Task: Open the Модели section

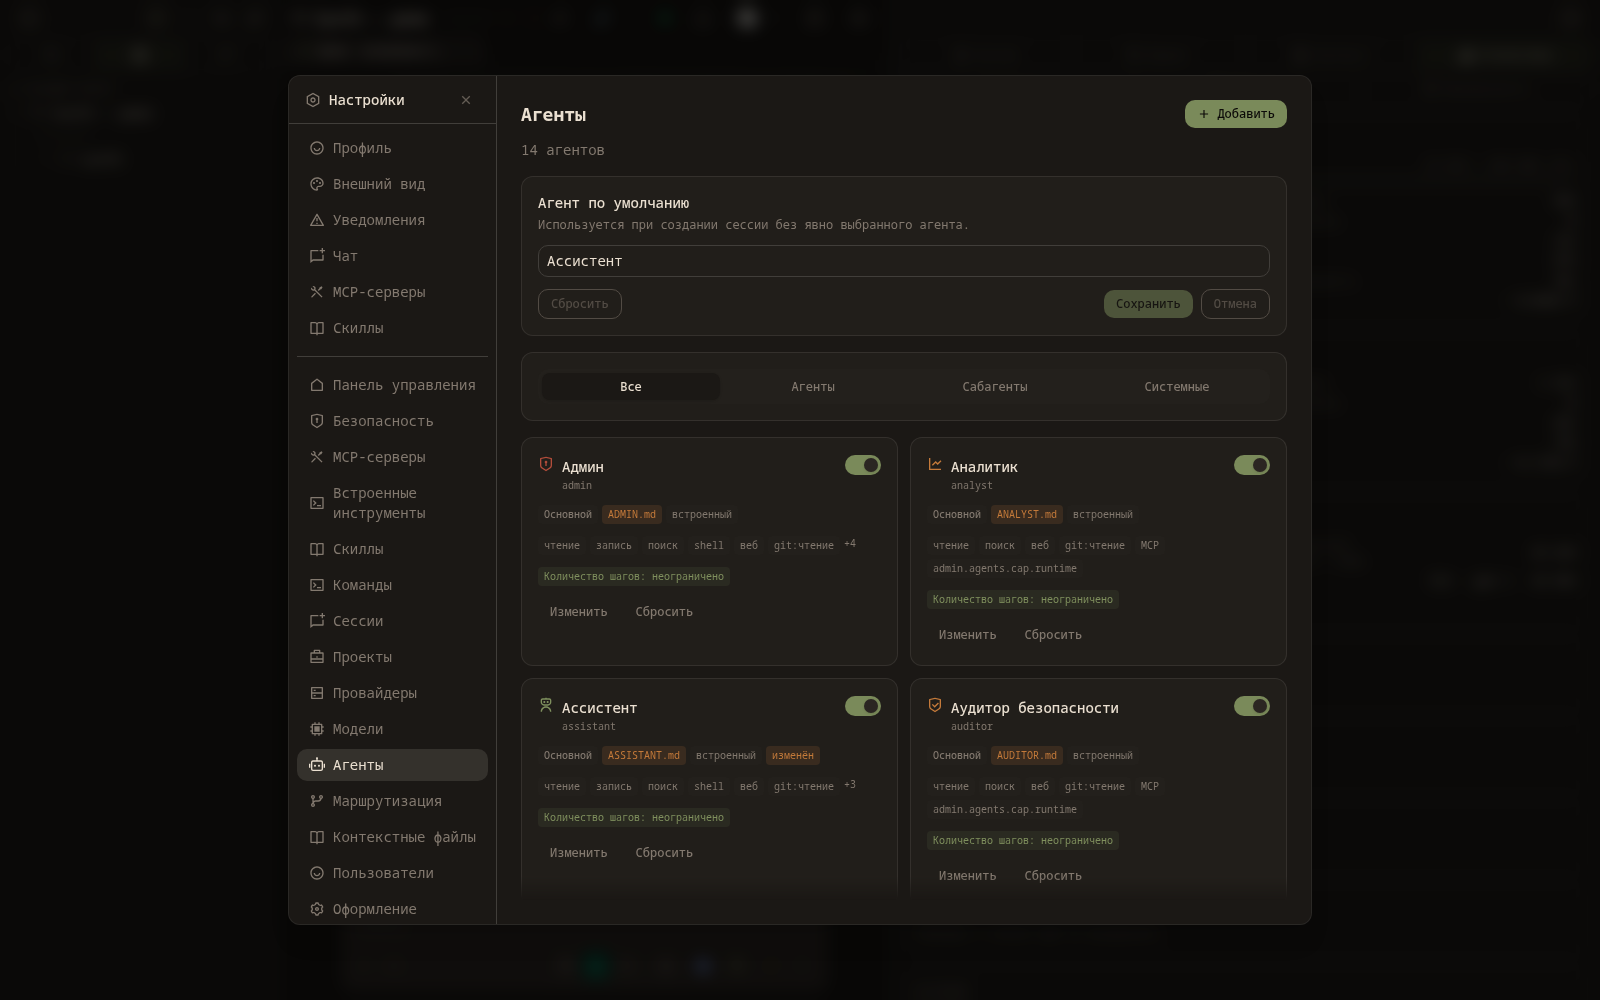Action: [392, 729]
